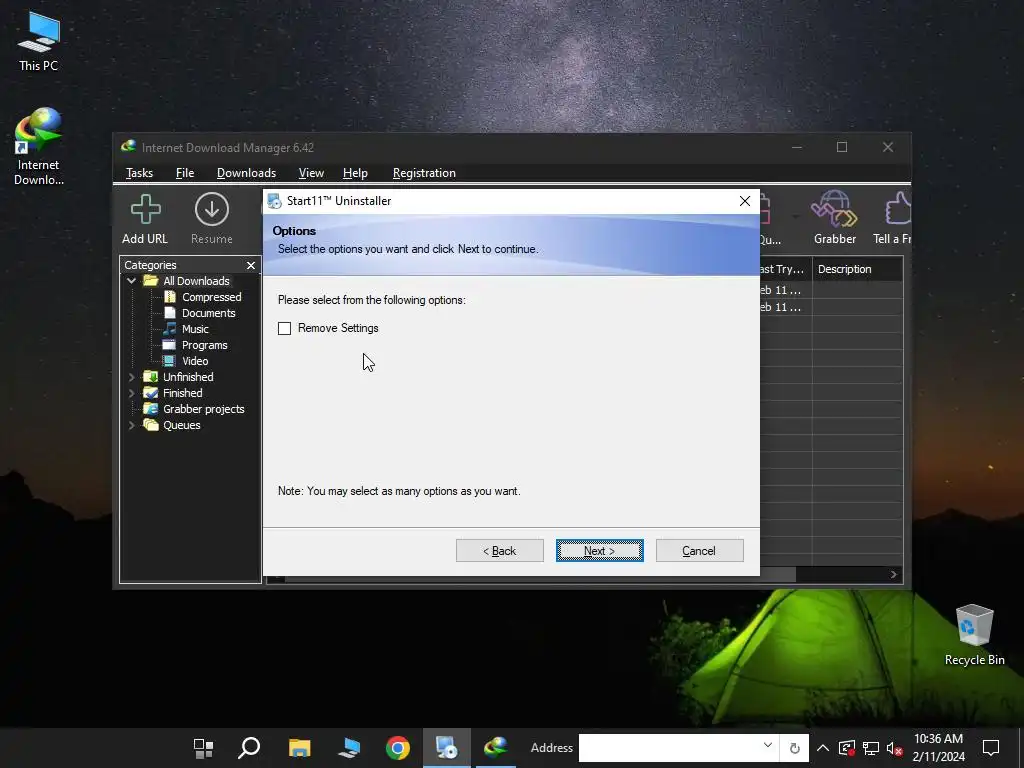Image resolution: width=1024 pixels, height=768 pixels.
Task: Select the Finished folder item
Action: [x=182, y=393]
